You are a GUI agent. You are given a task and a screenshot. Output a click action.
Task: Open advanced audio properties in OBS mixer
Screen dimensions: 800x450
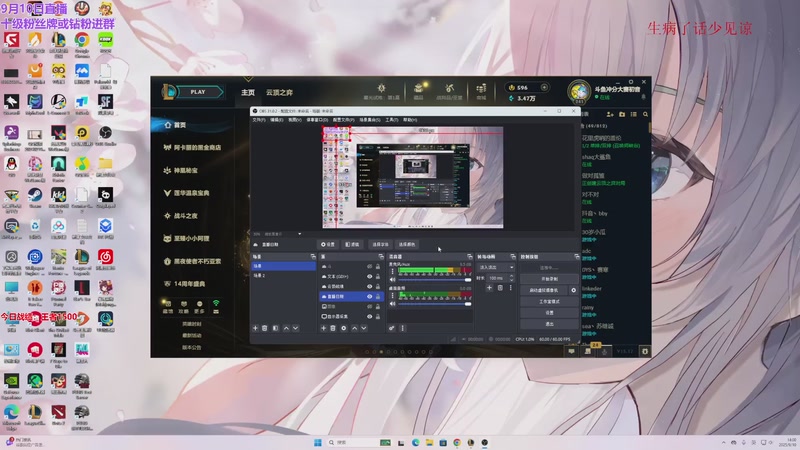pyautogui.click(x=392, y=328)
